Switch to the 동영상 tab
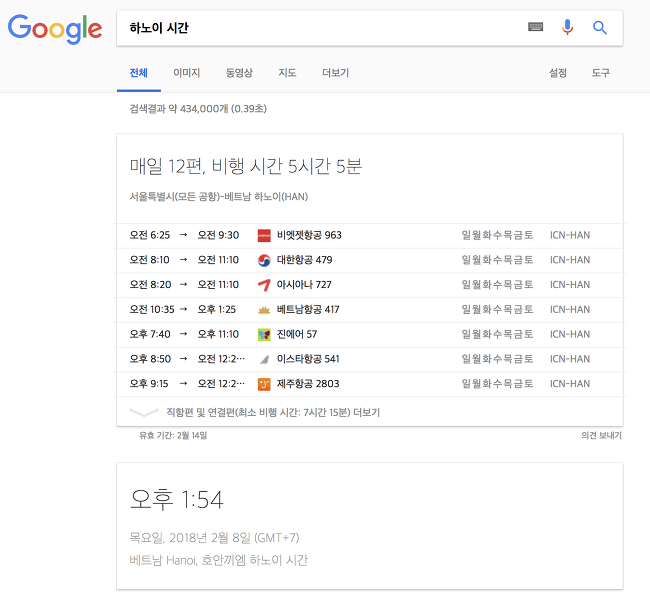The width and height of the screenshot is (650, 593). click(239, 73)
